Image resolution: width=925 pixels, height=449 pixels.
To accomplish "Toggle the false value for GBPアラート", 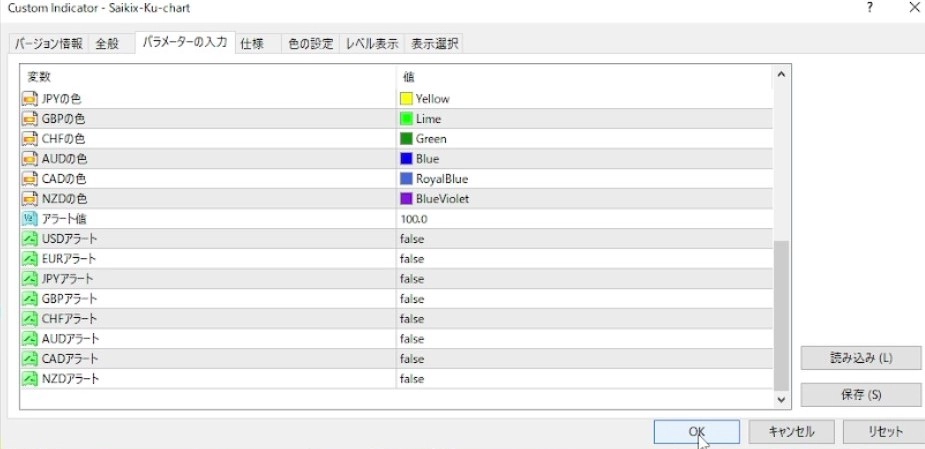I will [412, 299].
